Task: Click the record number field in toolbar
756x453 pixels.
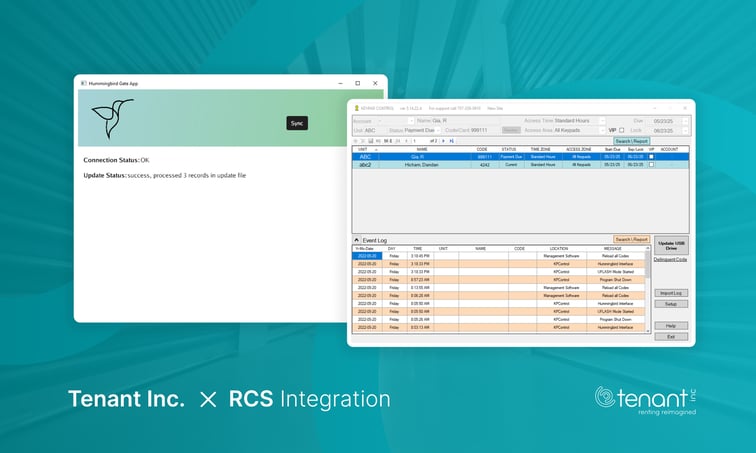Action: click(x=419, y=141)
